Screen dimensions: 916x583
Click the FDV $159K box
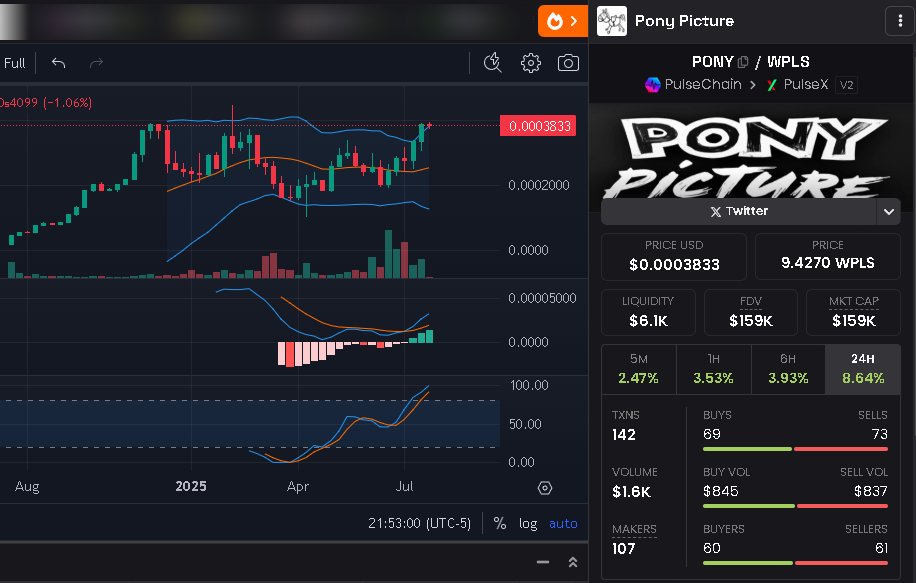coord(751,312)
